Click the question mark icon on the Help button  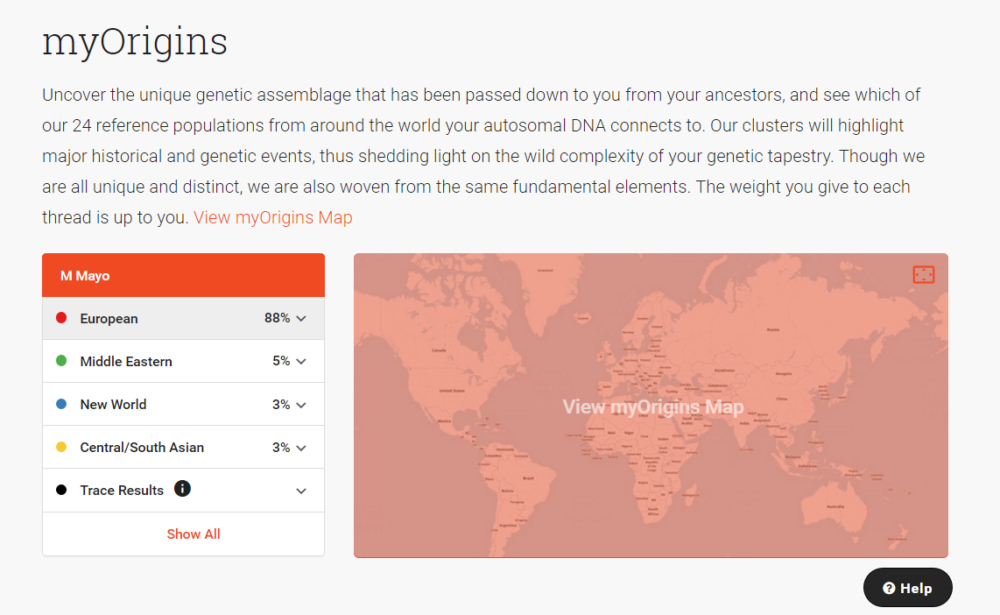[x=889, y=587]
